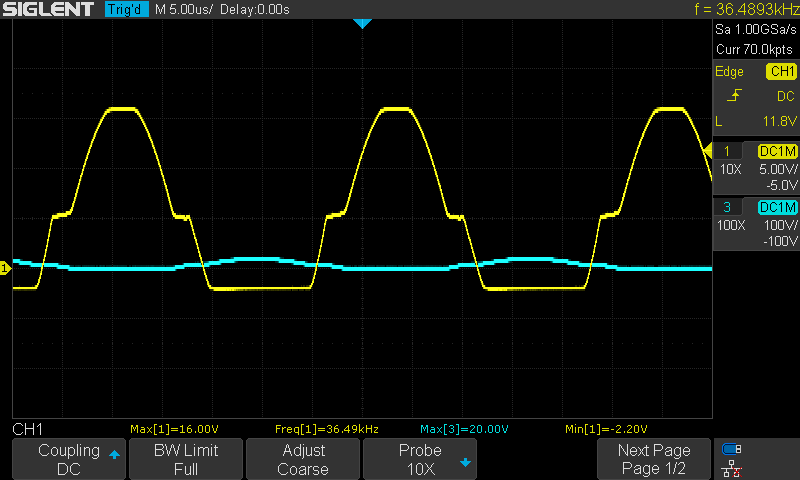Click the Curr 70.0kpts memory depth
This screenshot has width=800, height=480.
tap(754, 49)
